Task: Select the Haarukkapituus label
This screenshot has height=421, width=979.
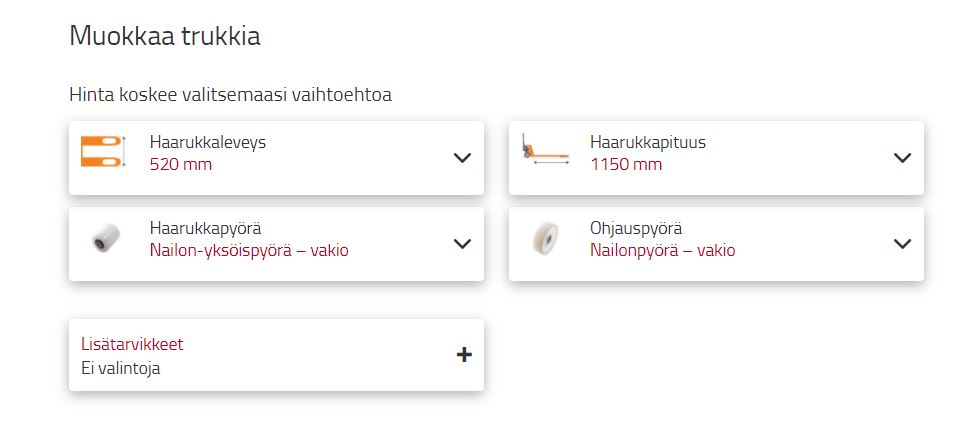Action: click(x=648, y=142)
